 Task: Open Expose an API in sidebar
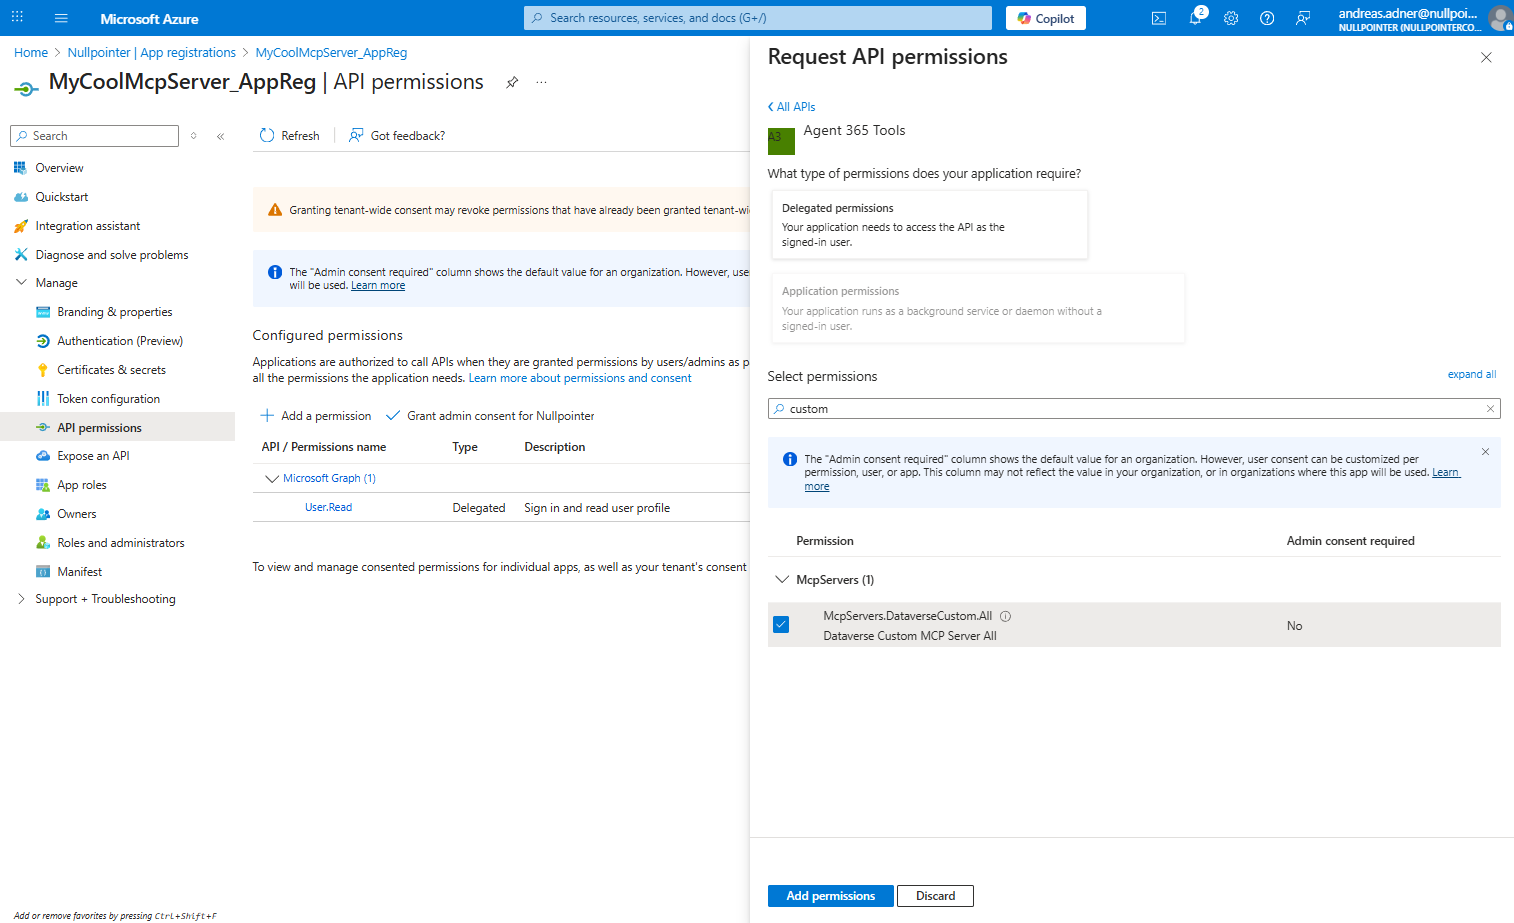point(93,456)
